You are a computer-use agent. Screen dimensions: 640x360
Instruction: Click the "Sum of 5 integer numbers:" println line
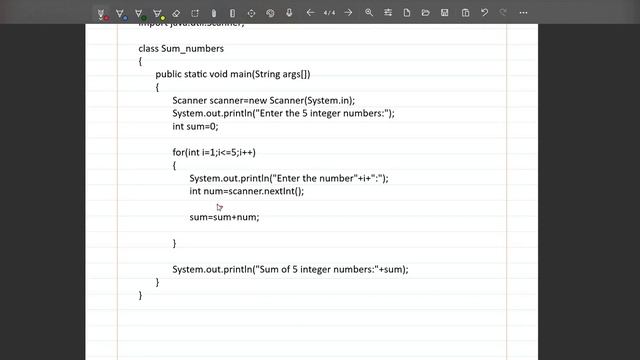point(290,269)
